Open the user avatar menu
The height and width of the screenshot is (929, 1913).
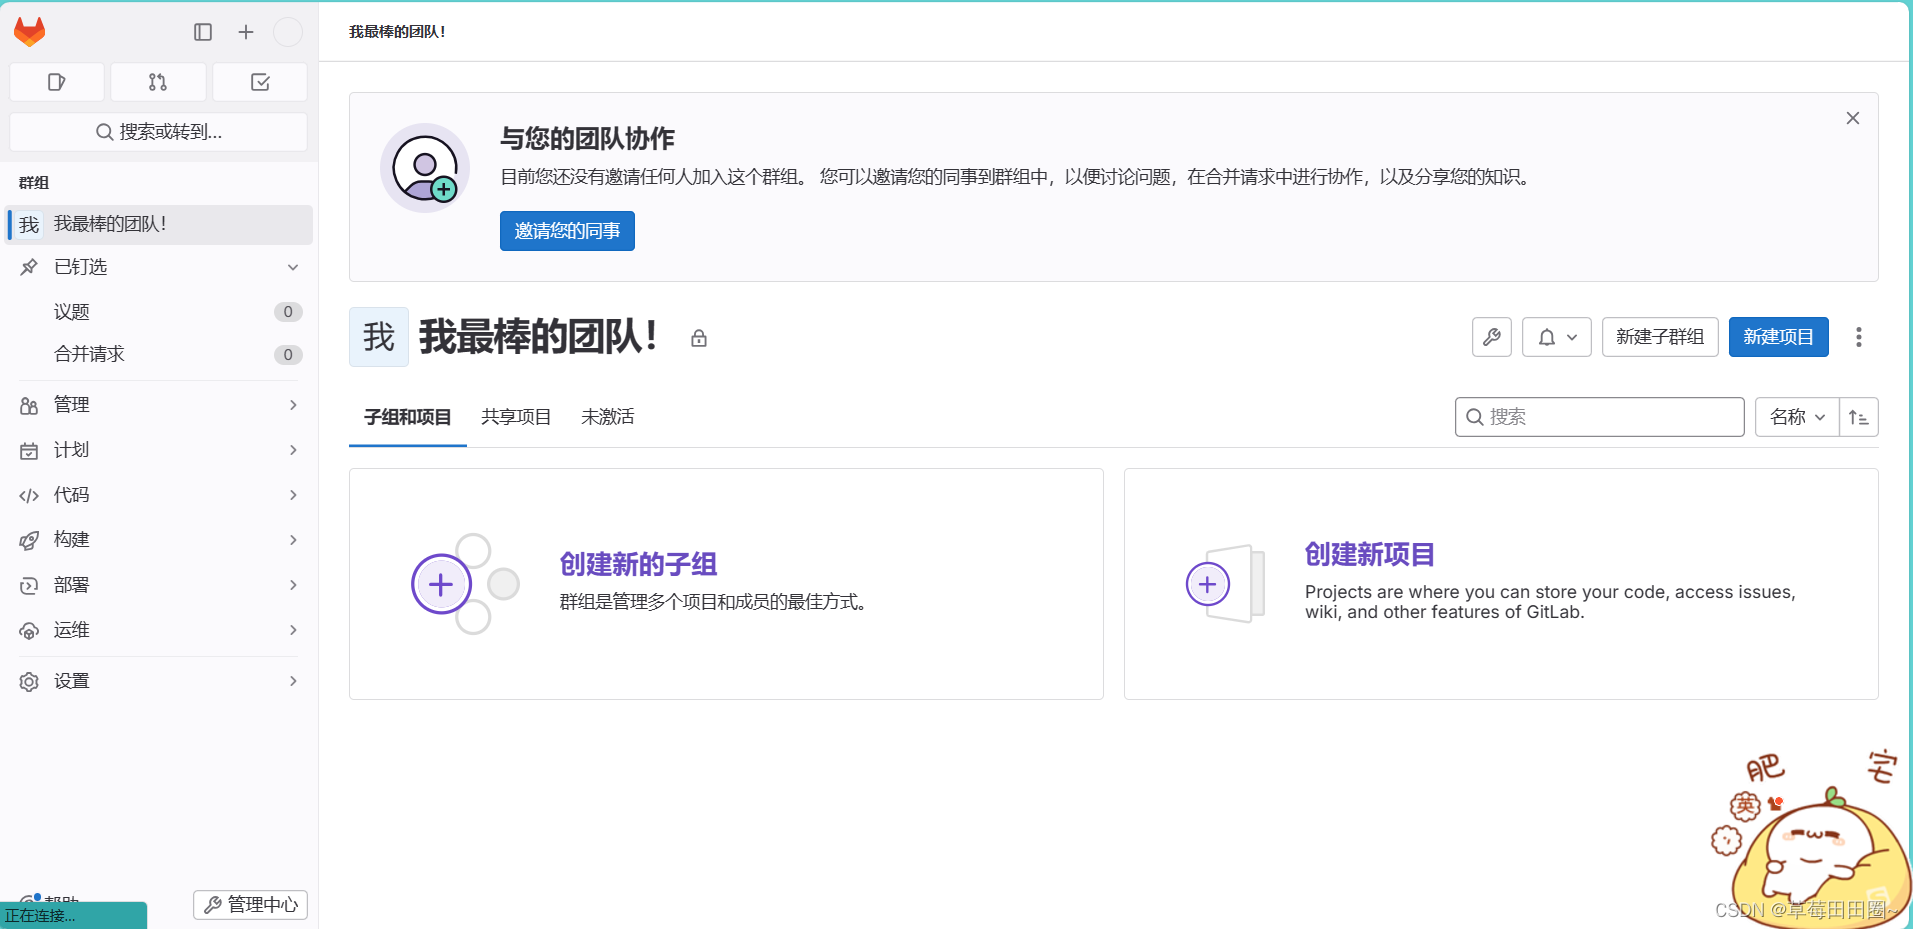(288, 32)
